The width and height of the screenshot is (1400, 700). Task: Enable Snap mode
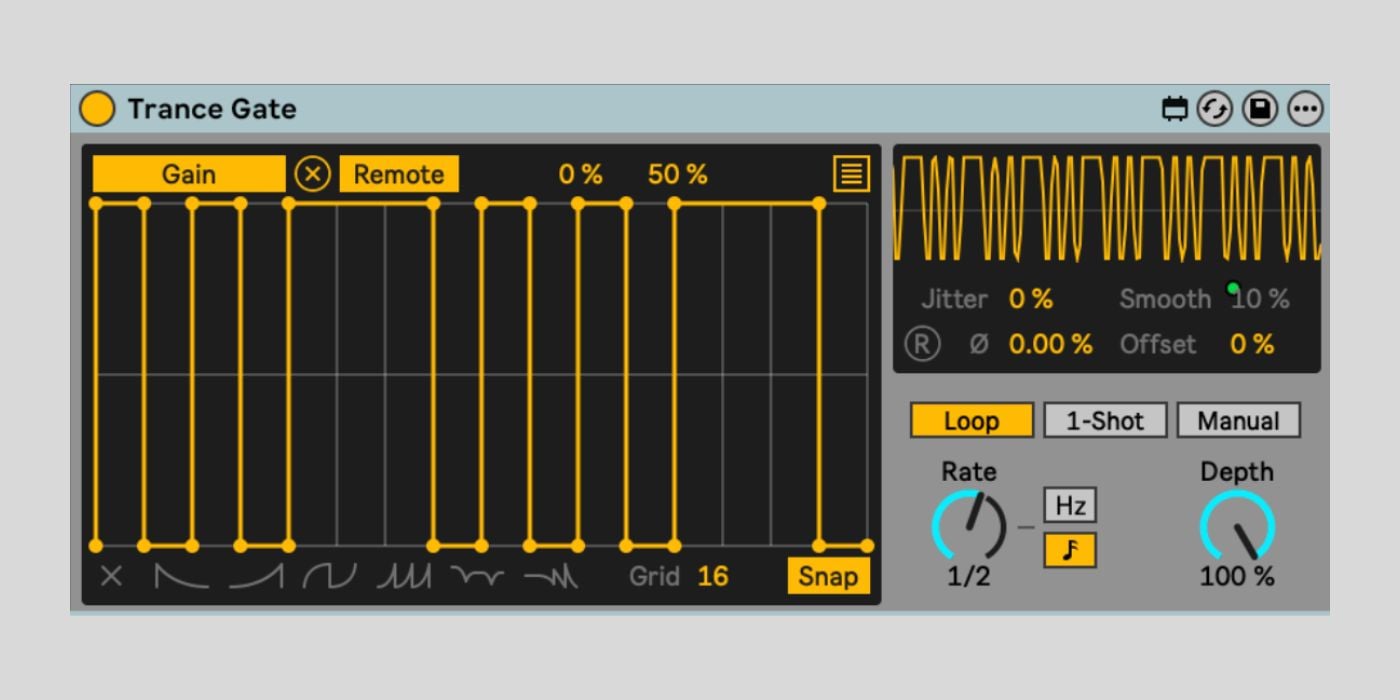(830, 577)
